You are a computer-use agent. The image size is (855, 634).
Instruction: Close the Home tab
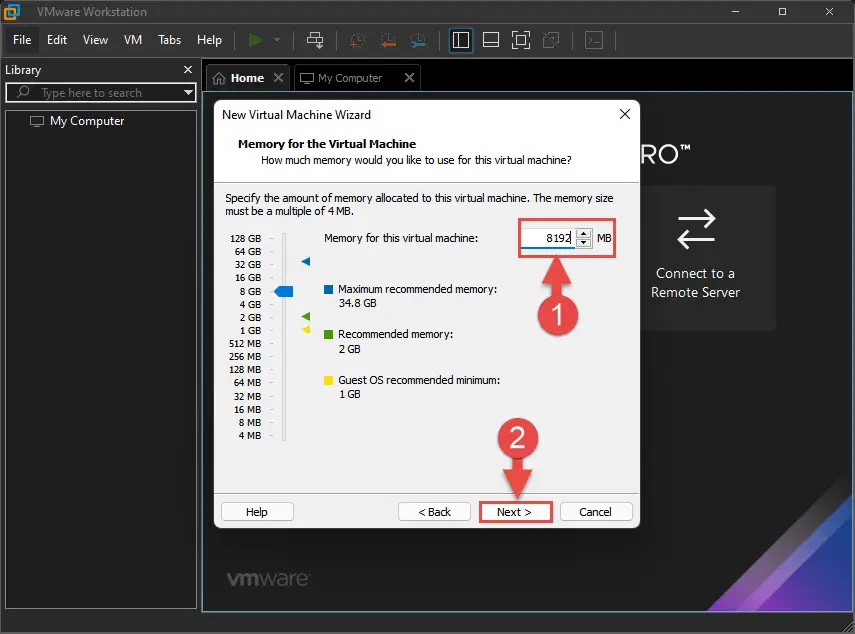[x=279, y=77]
